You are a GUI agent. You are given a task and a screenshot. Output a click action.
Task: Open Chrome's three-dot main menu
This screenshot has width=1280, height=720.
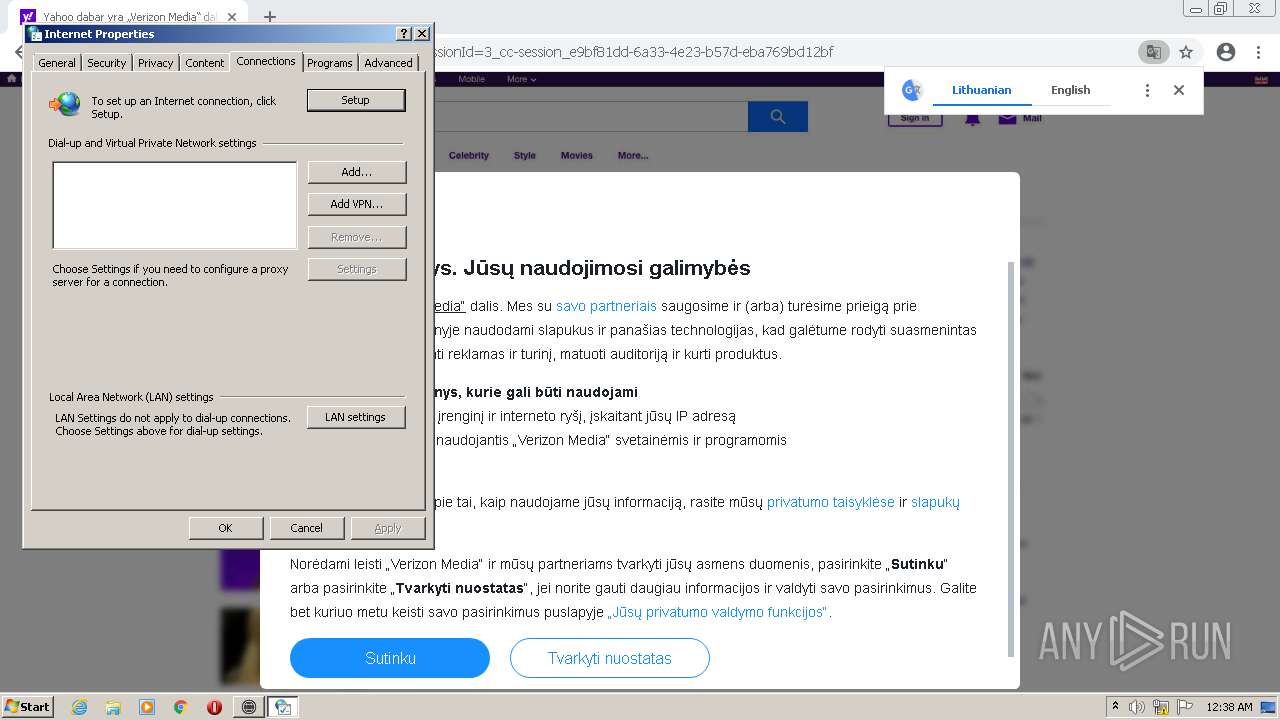pos(1258,52)
